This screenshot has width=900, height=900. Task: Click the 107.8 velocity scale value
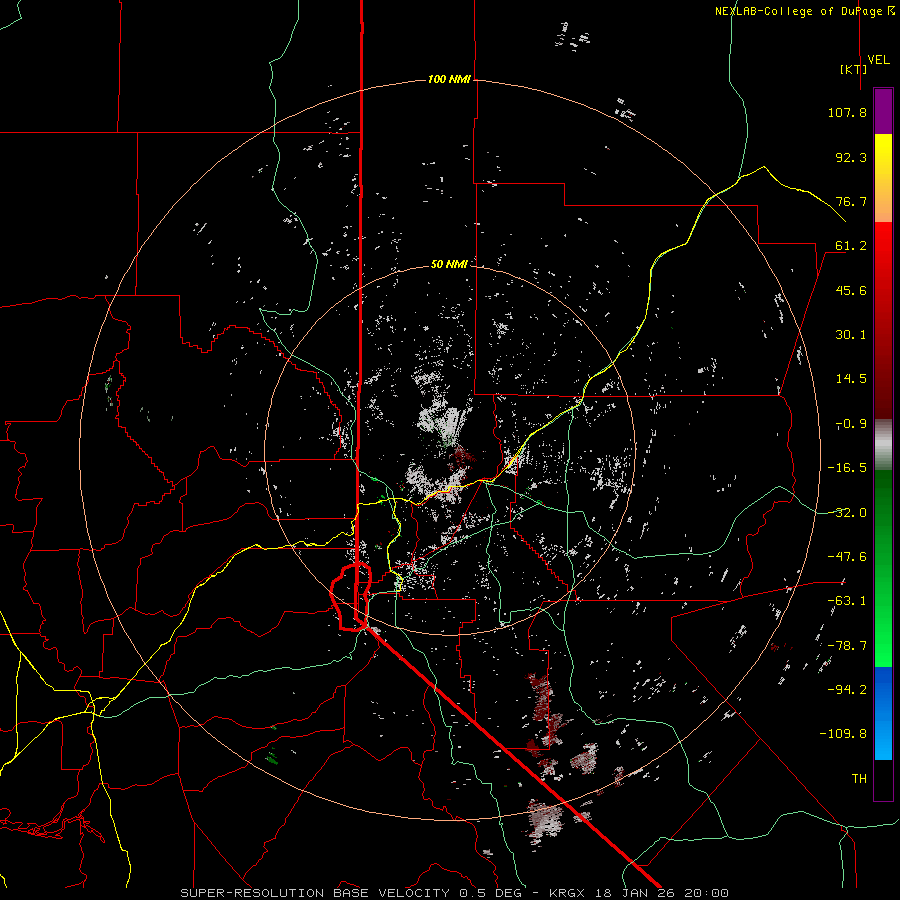pyautogui.click(x=847, y=112)
